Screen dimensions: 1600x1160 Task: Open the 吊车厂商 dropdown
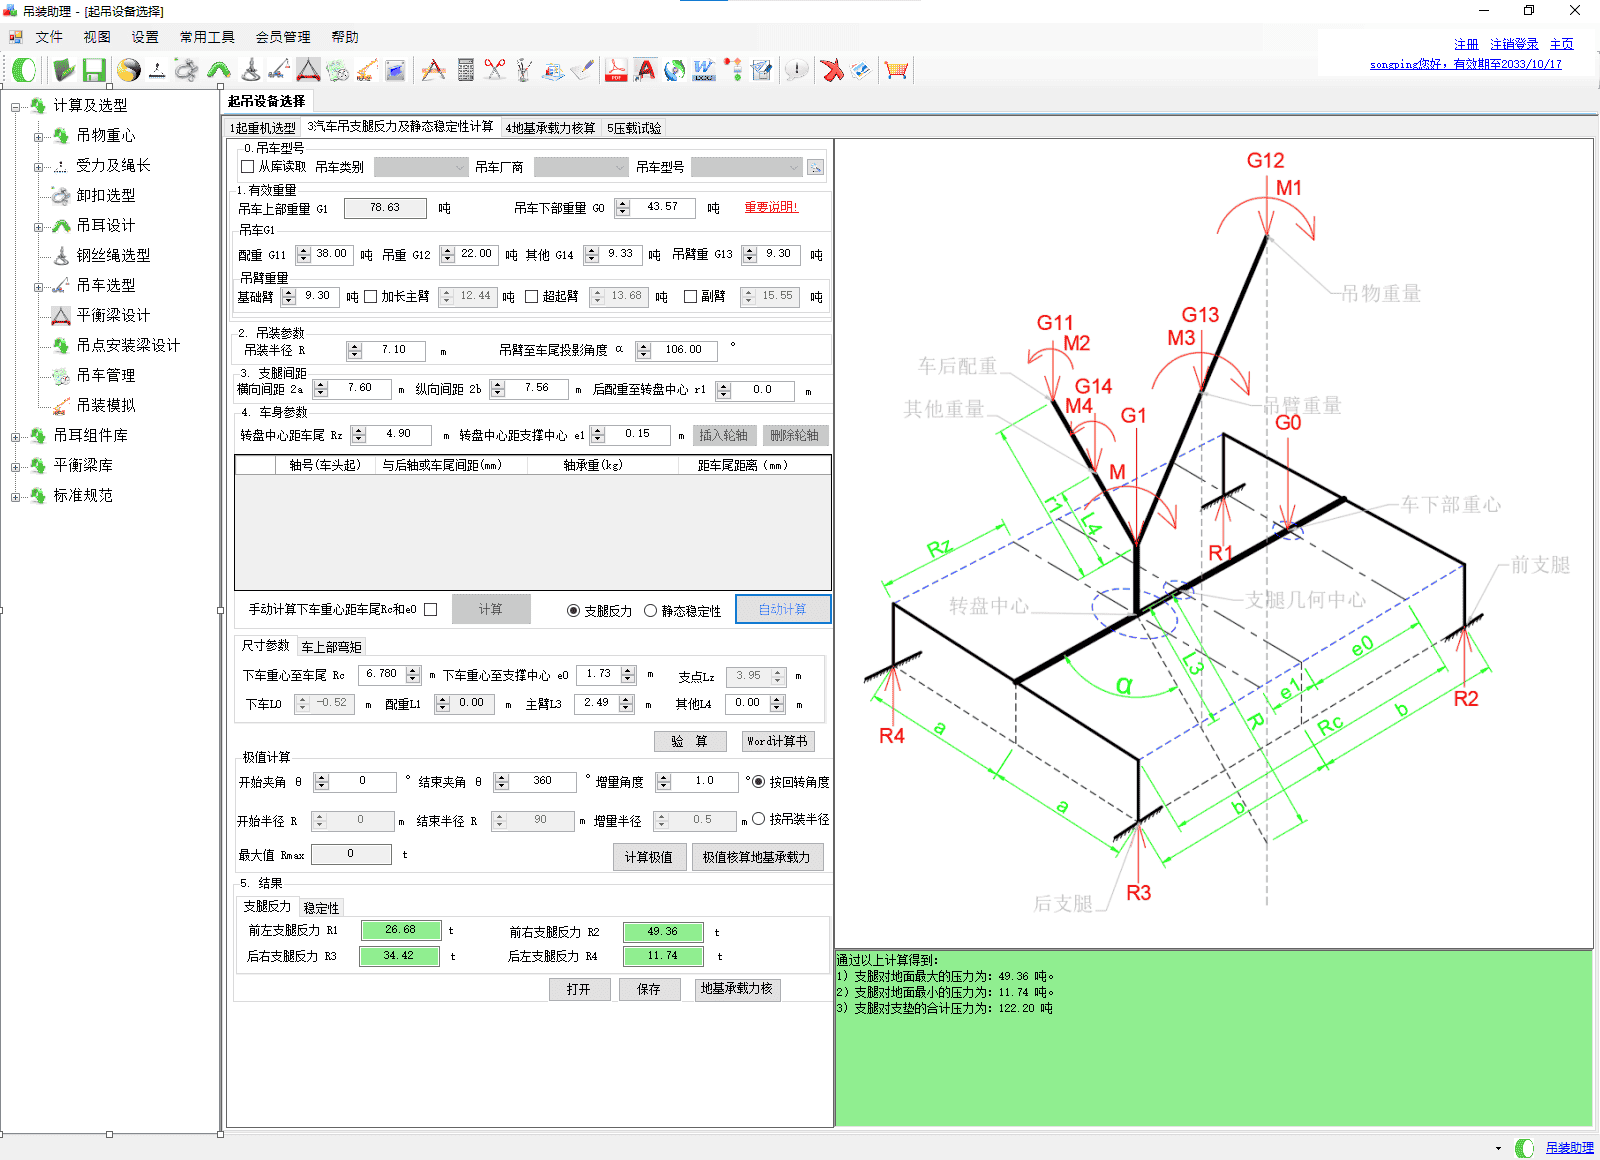tap(580, 167)
